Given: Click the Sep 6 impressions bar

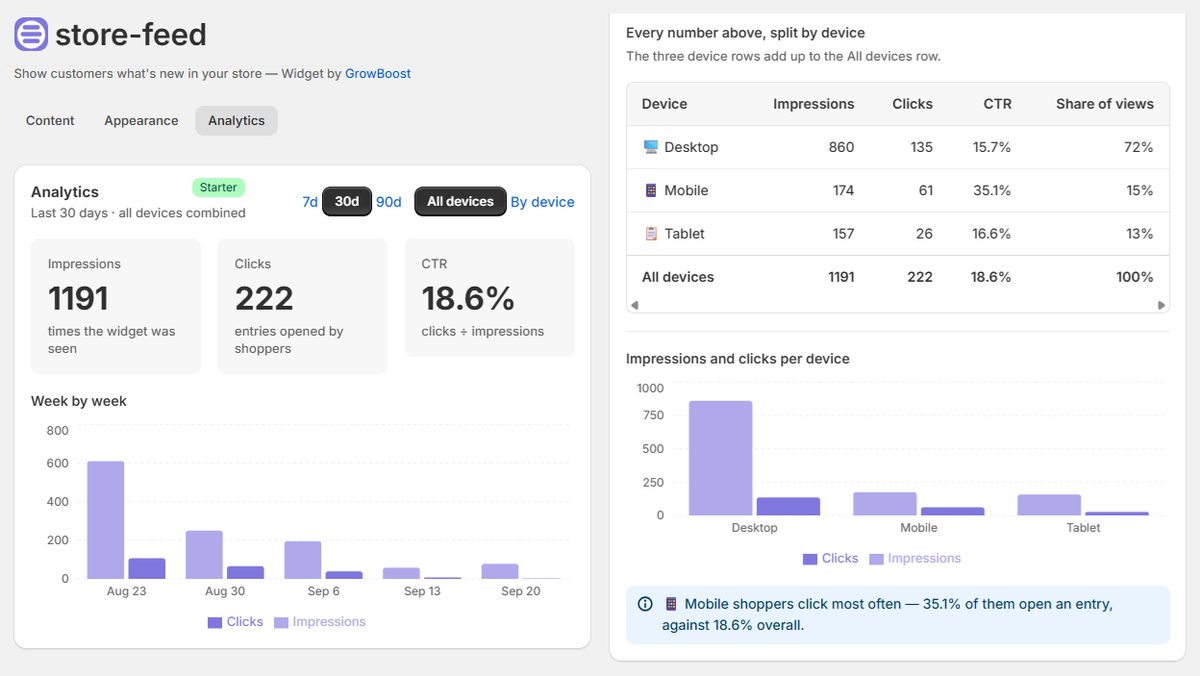Looking at the screenshot, I should coord(303,560).
